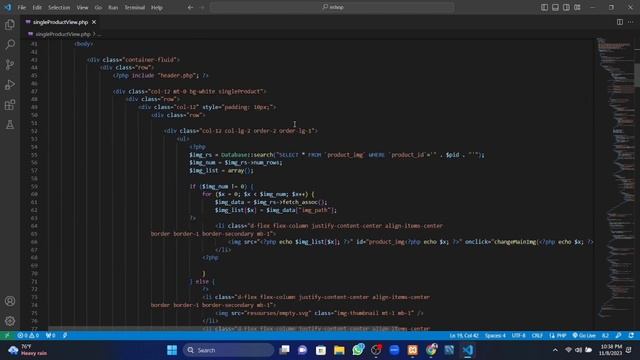This screenshot has height=360, width=640.
Task: Select PHP version 8.2 in status bar
Action: (605, 336)
